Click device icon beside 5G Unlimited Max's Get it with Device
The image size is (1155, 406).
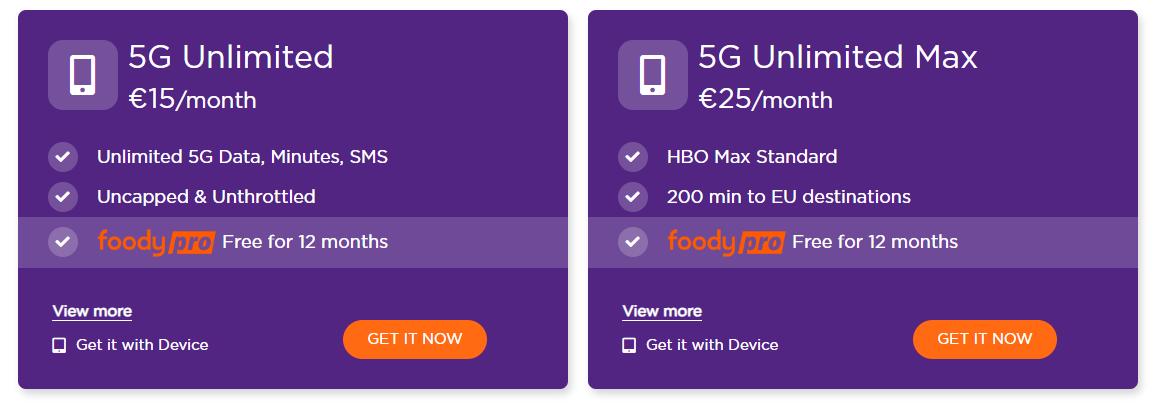pos(629,345)
